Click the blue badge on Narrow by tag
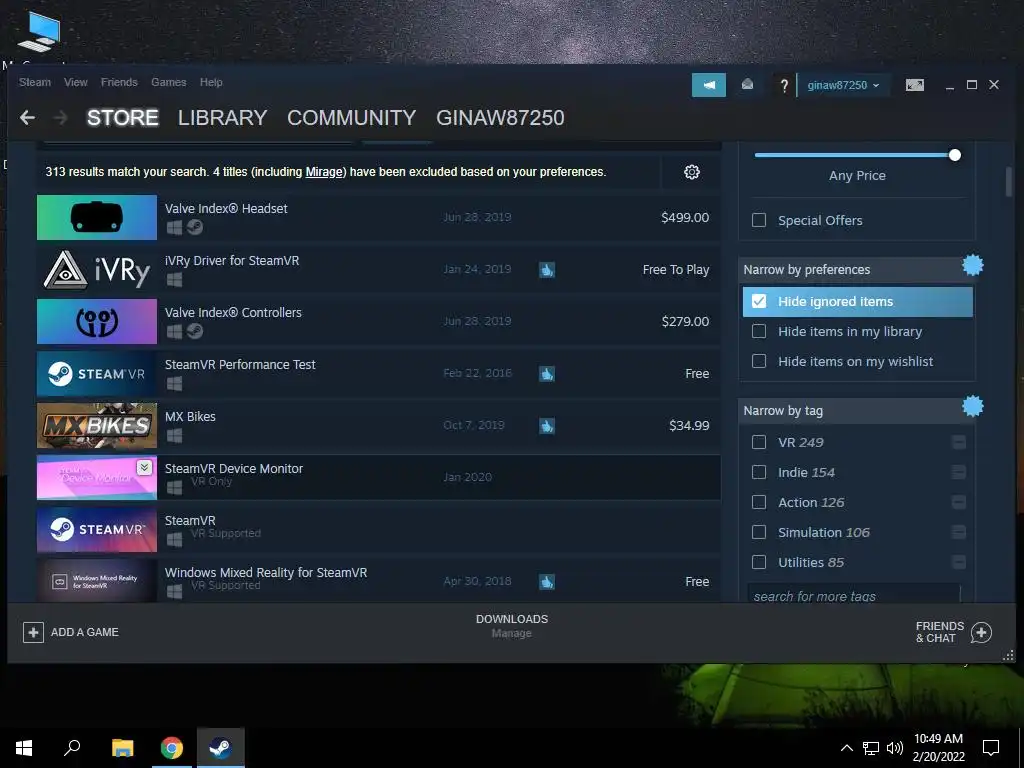 tap(972, 406)
